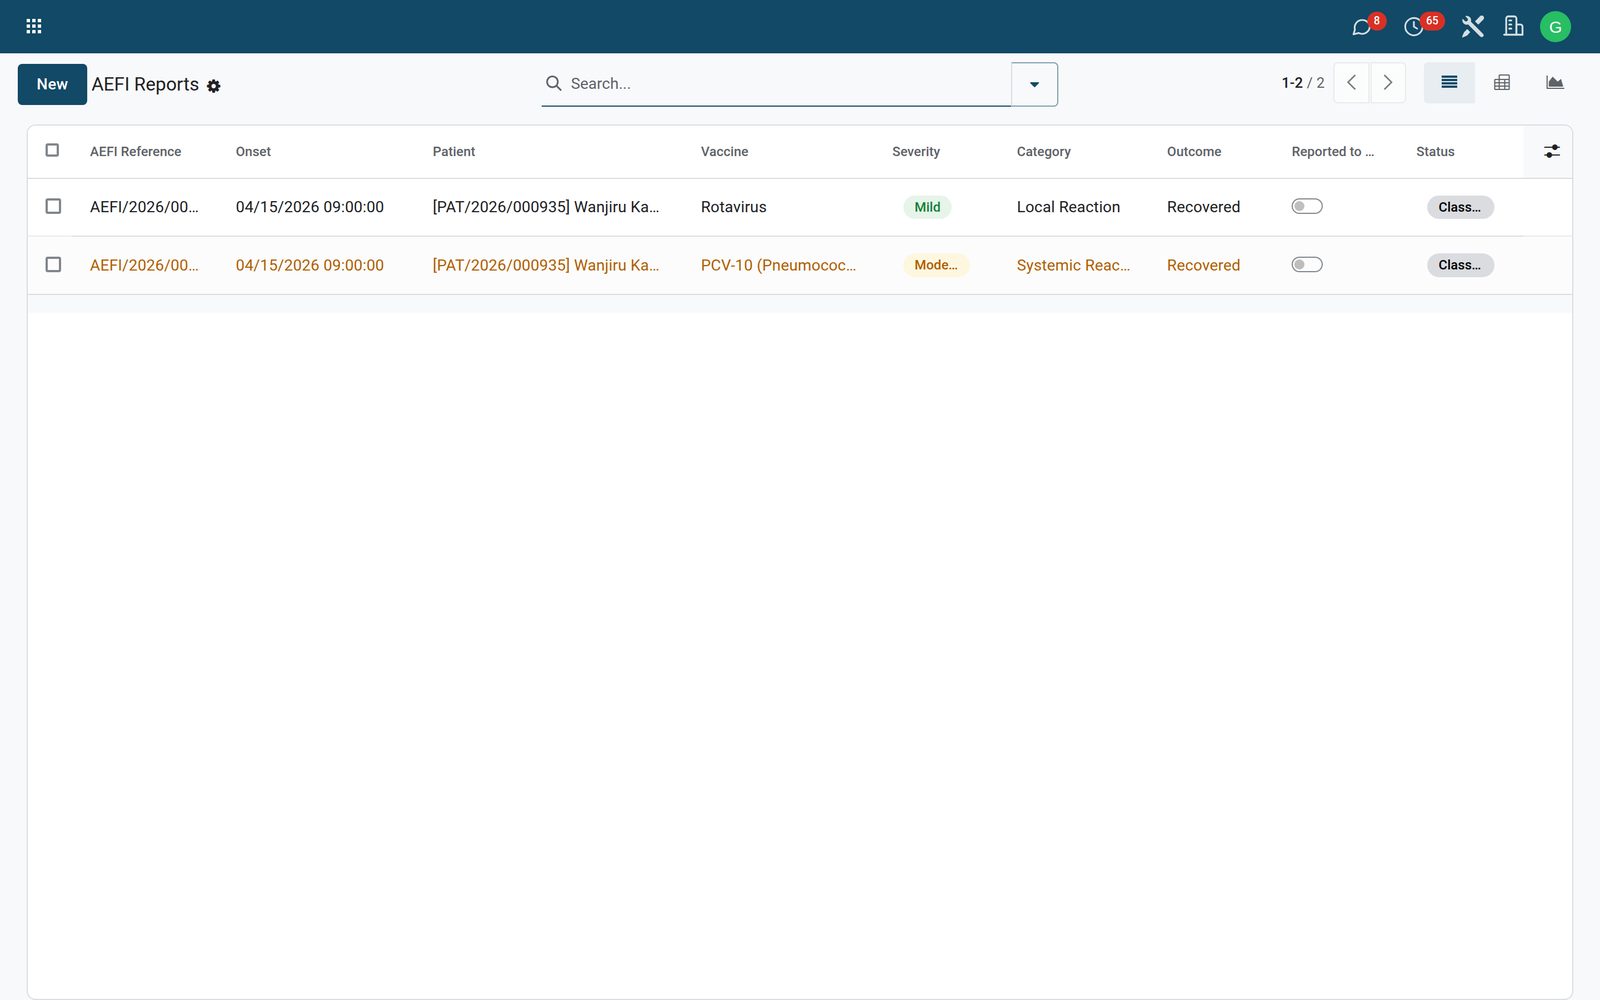Switch to list view
The height and width of the screenshot is (1000, 1600).
pyautogui.click(x=1449, y=83)
